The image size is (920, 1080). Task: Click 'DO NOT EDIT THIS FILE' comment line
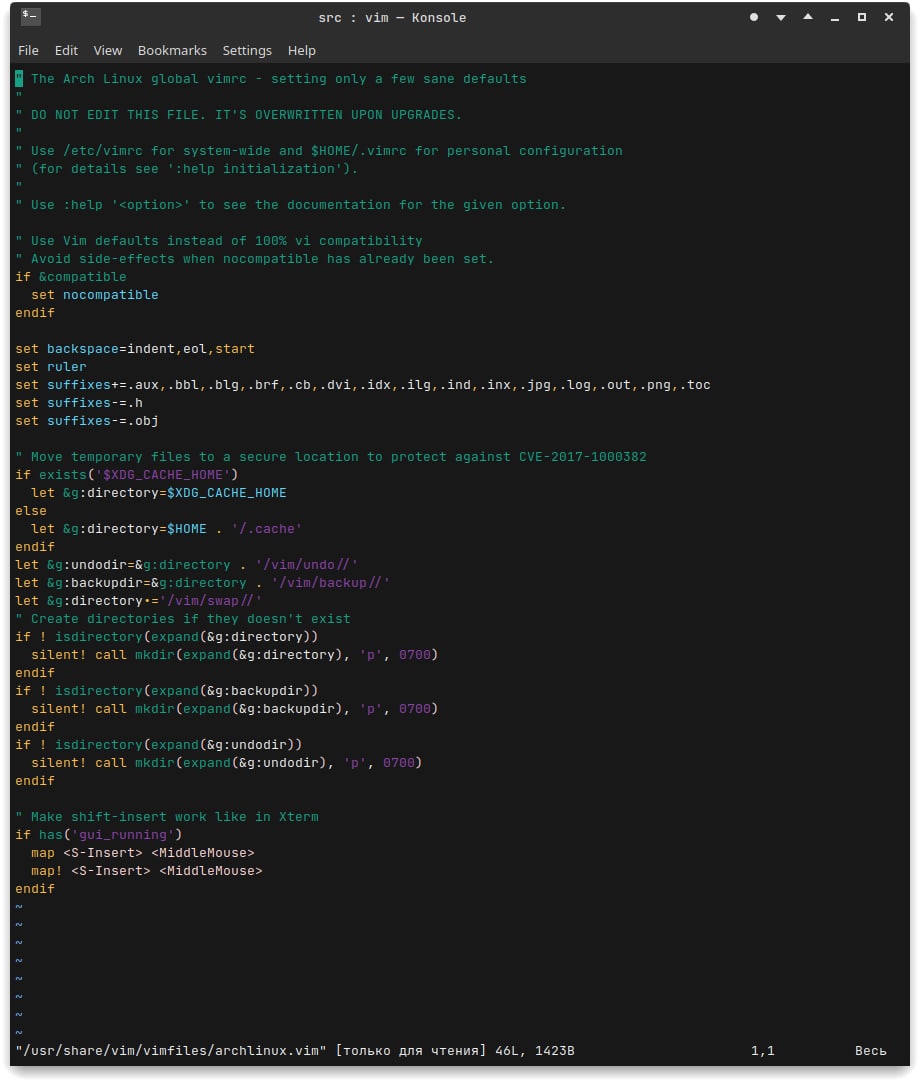239,115
